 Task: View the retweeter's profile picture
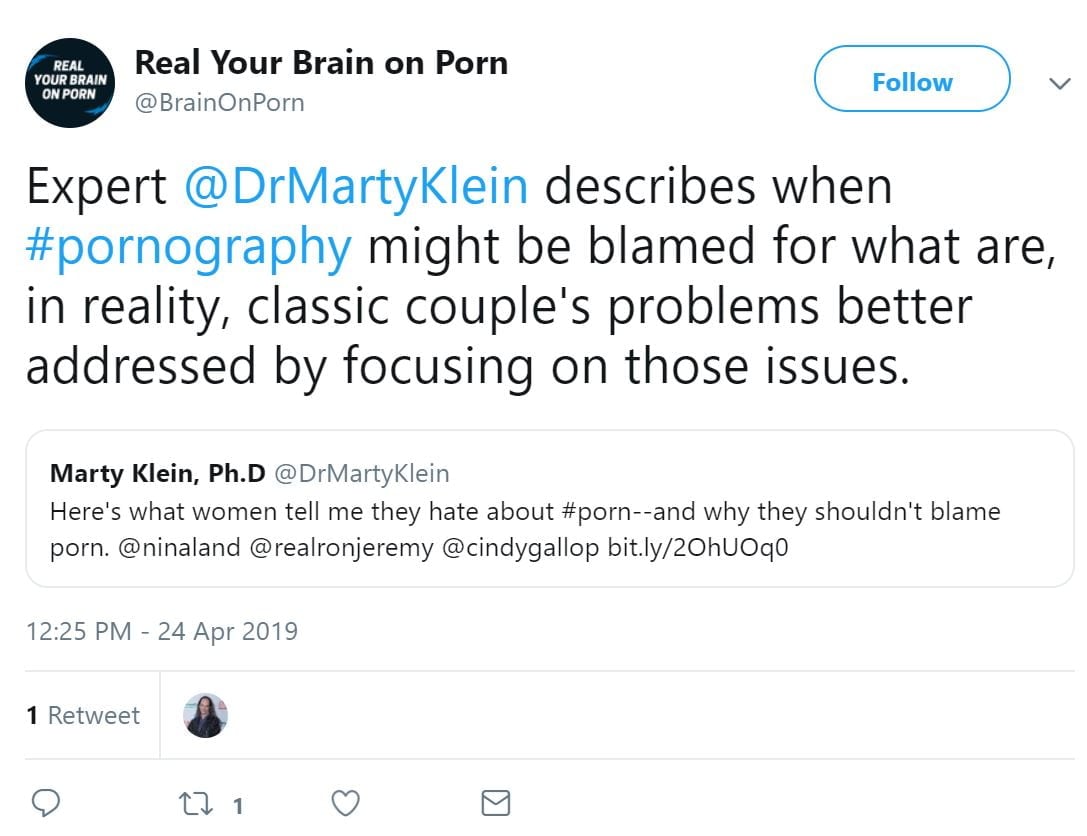coord(206,715)
